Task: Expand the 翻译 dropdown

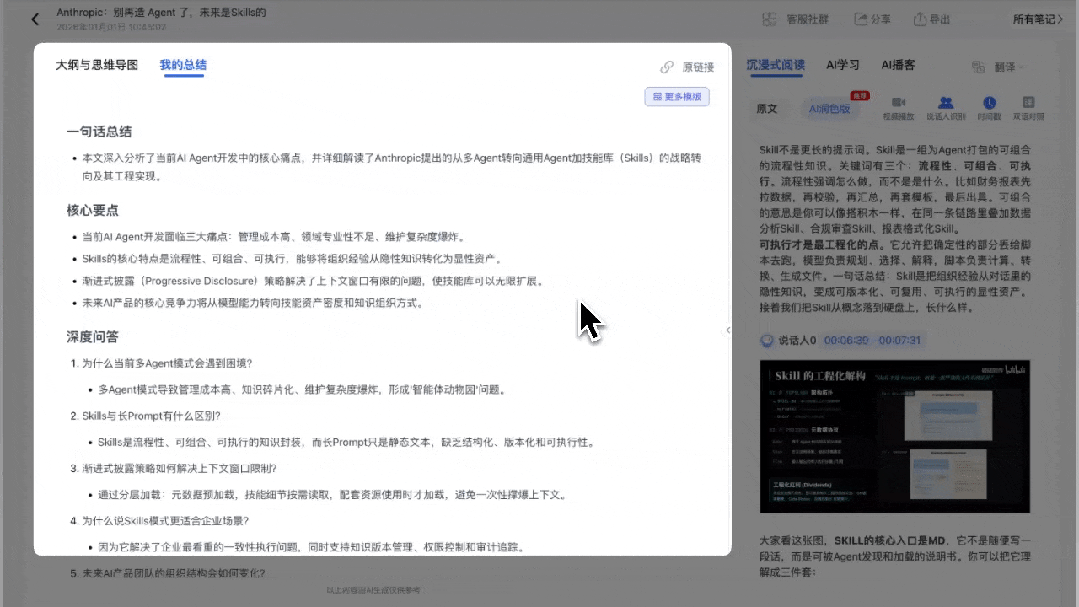Action: click(x=1009, y=67)
